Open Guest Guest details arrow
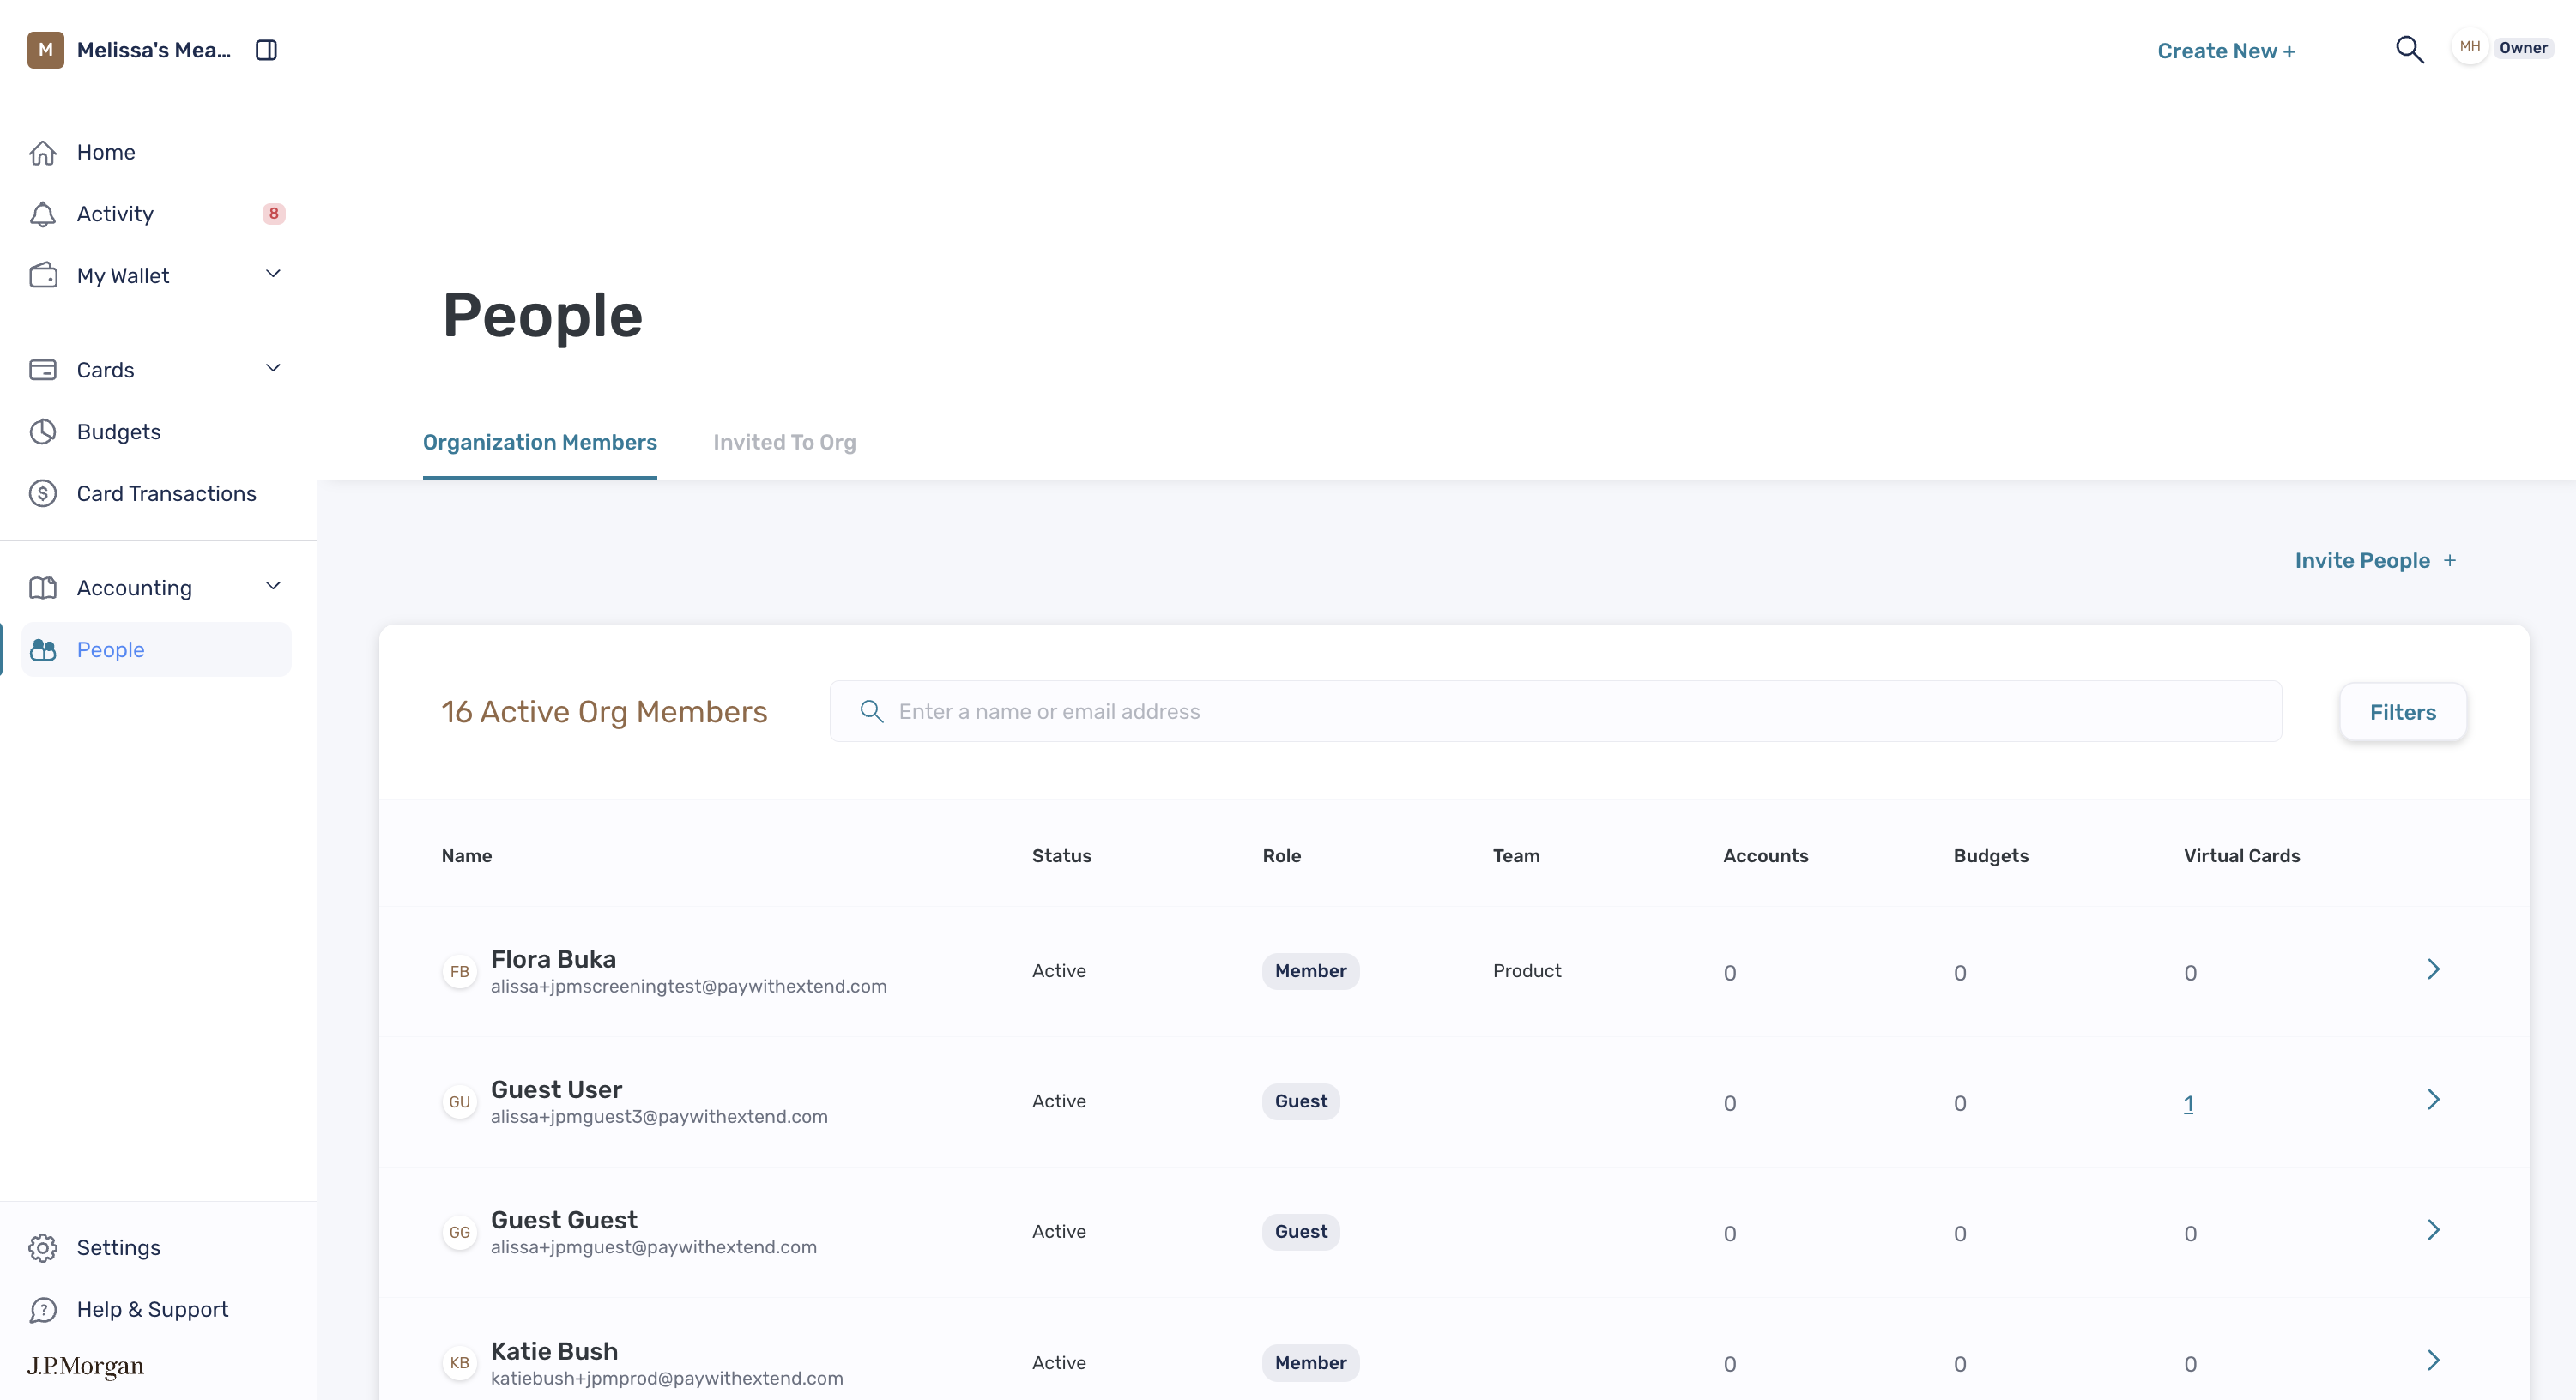This screenshot has width=2576, height=1400. [2433, 1230]
